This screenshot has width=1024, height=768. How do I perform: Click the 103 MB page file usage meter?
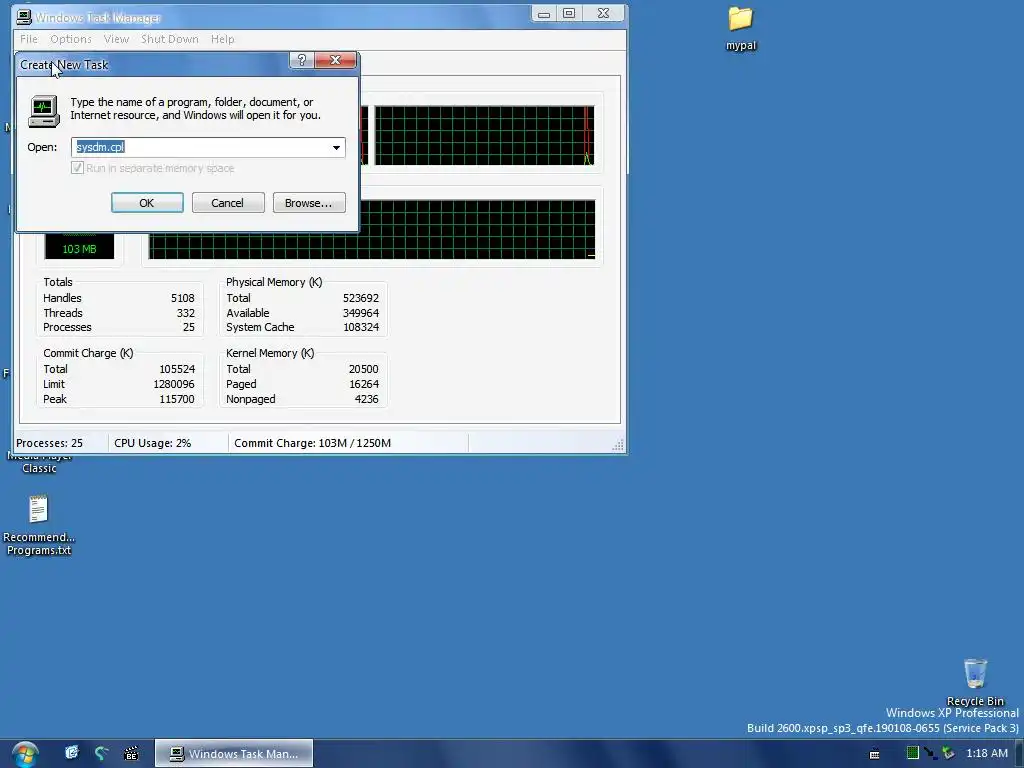coord(79,246)
